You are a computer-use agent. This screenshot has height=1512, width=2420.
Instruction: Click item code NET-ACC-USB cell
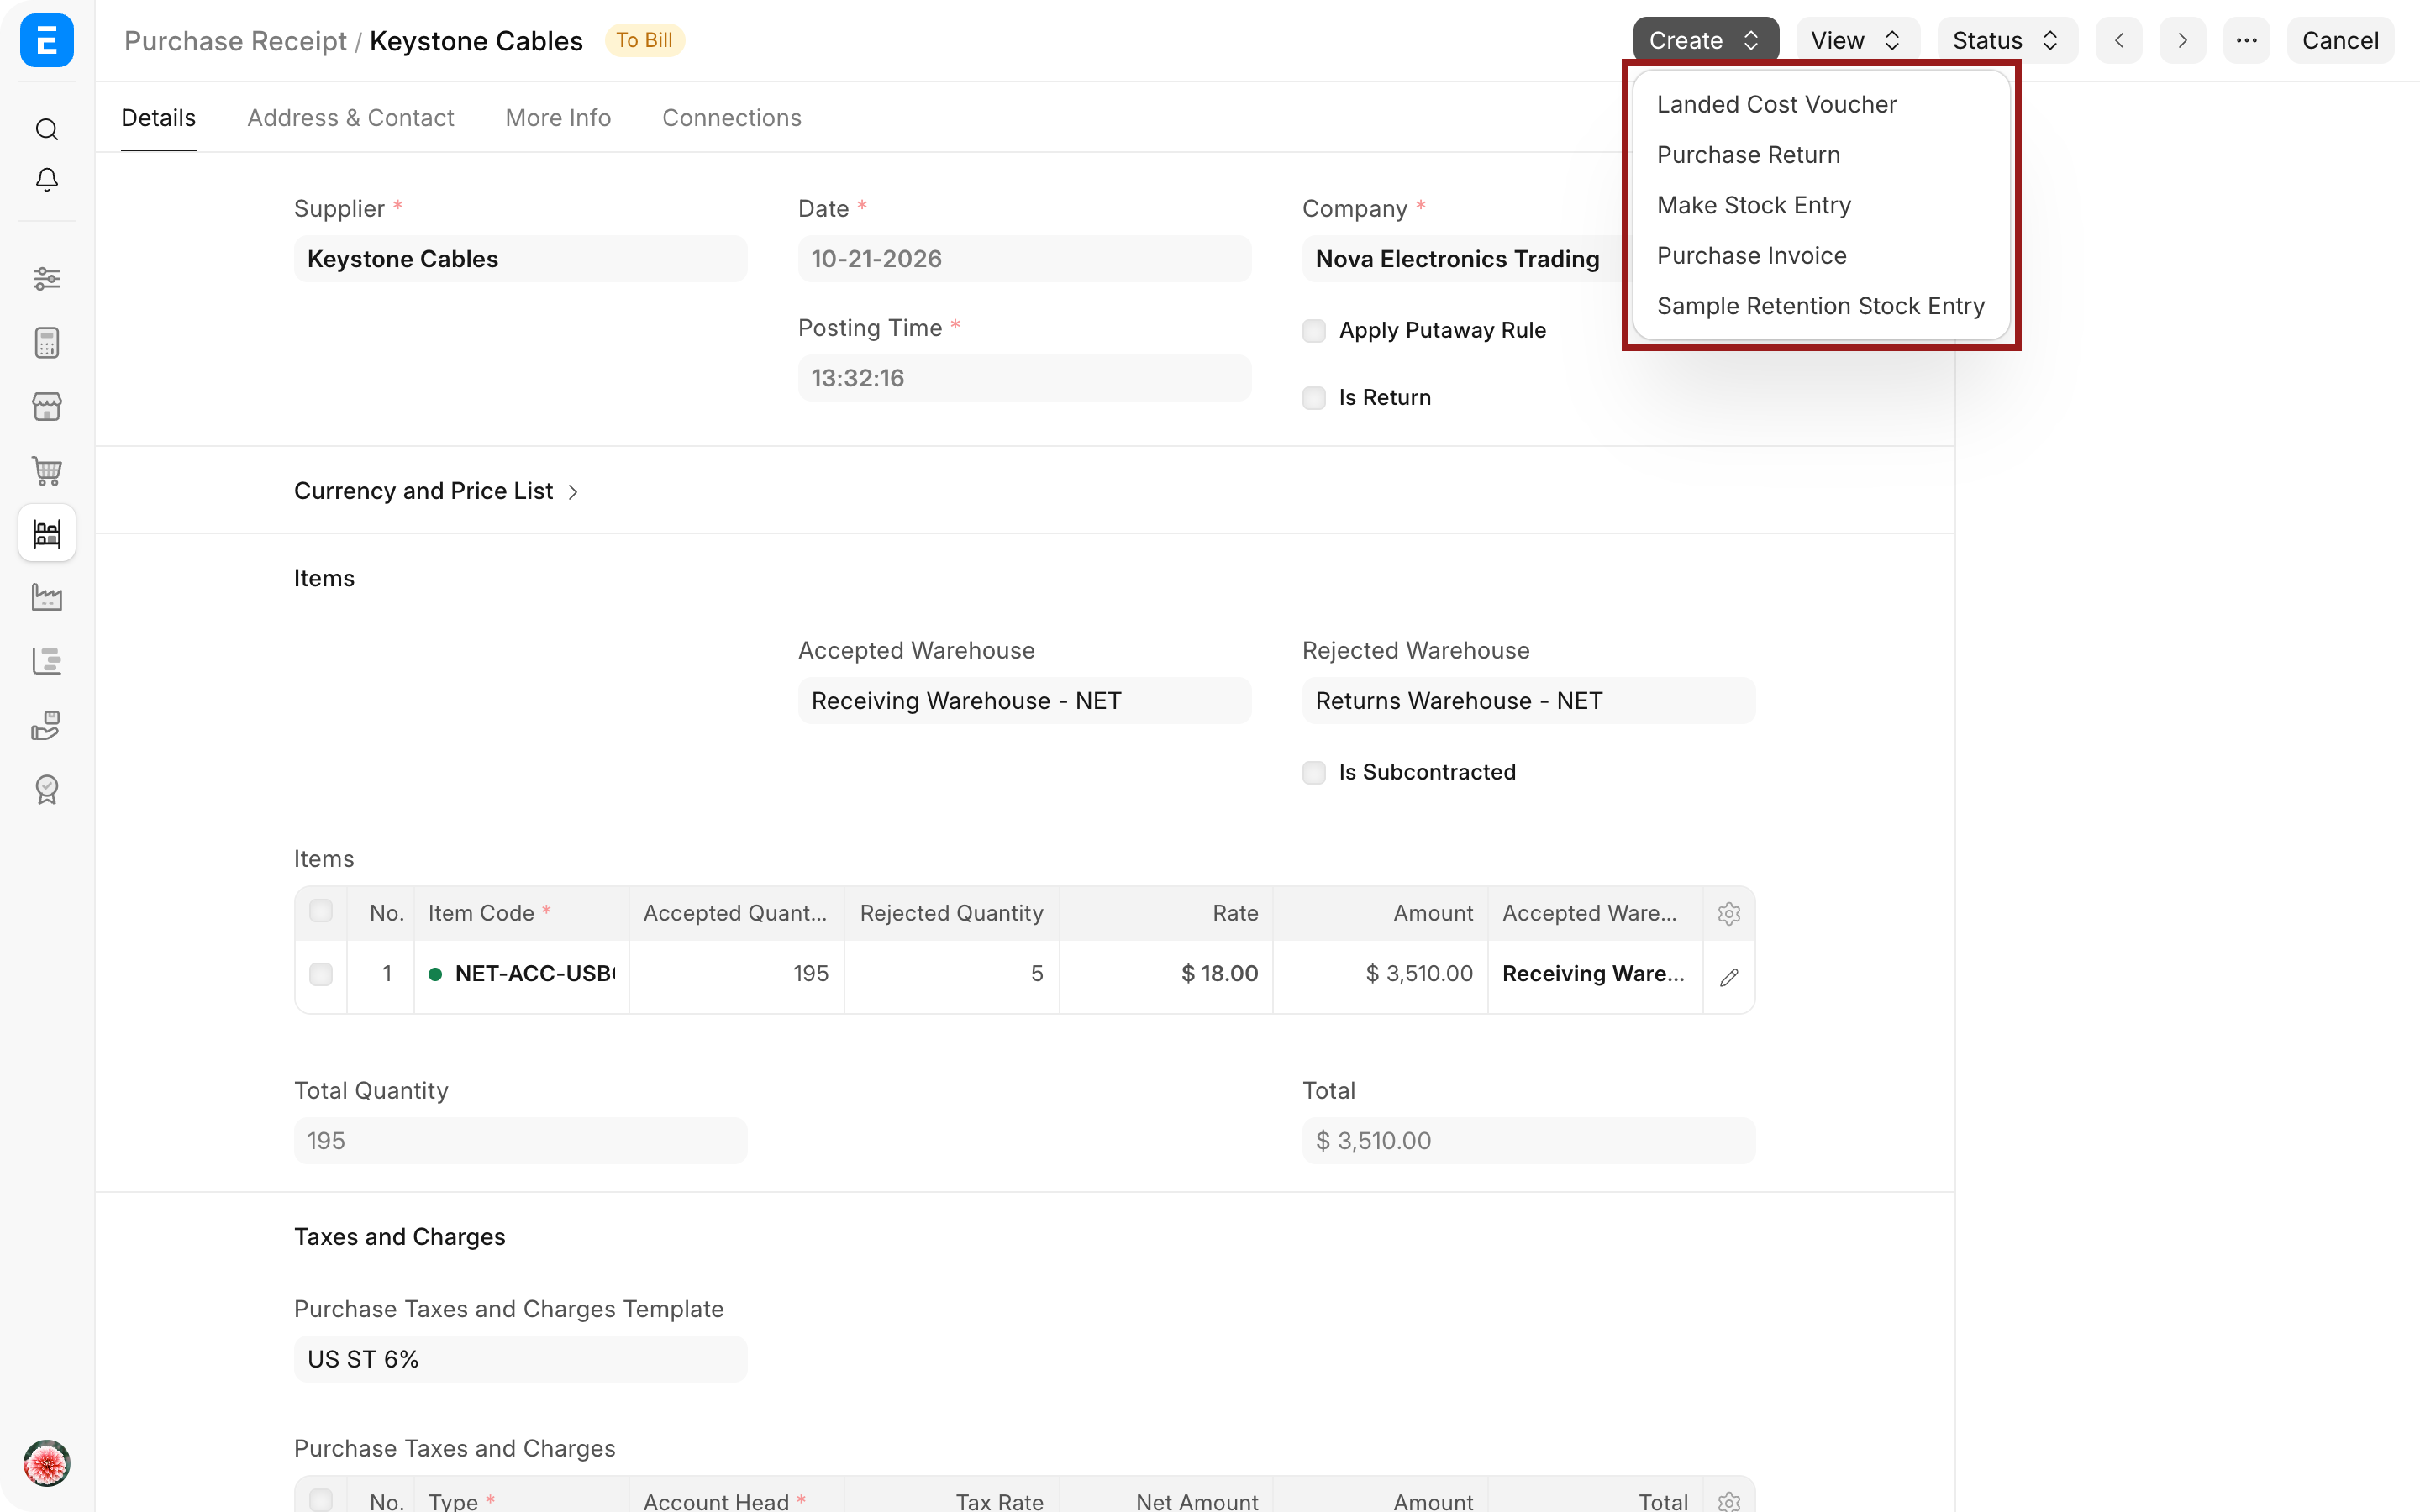(522, 974)
